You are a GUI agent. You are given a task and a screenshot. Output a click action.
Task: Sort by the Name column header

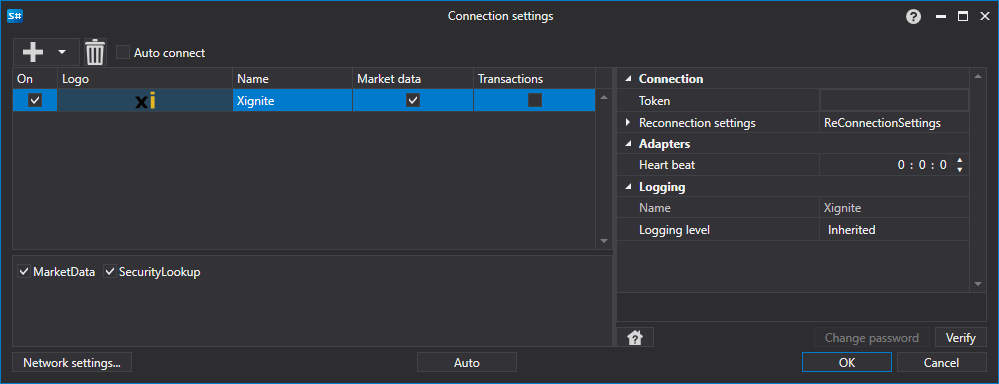coord(292,79)
